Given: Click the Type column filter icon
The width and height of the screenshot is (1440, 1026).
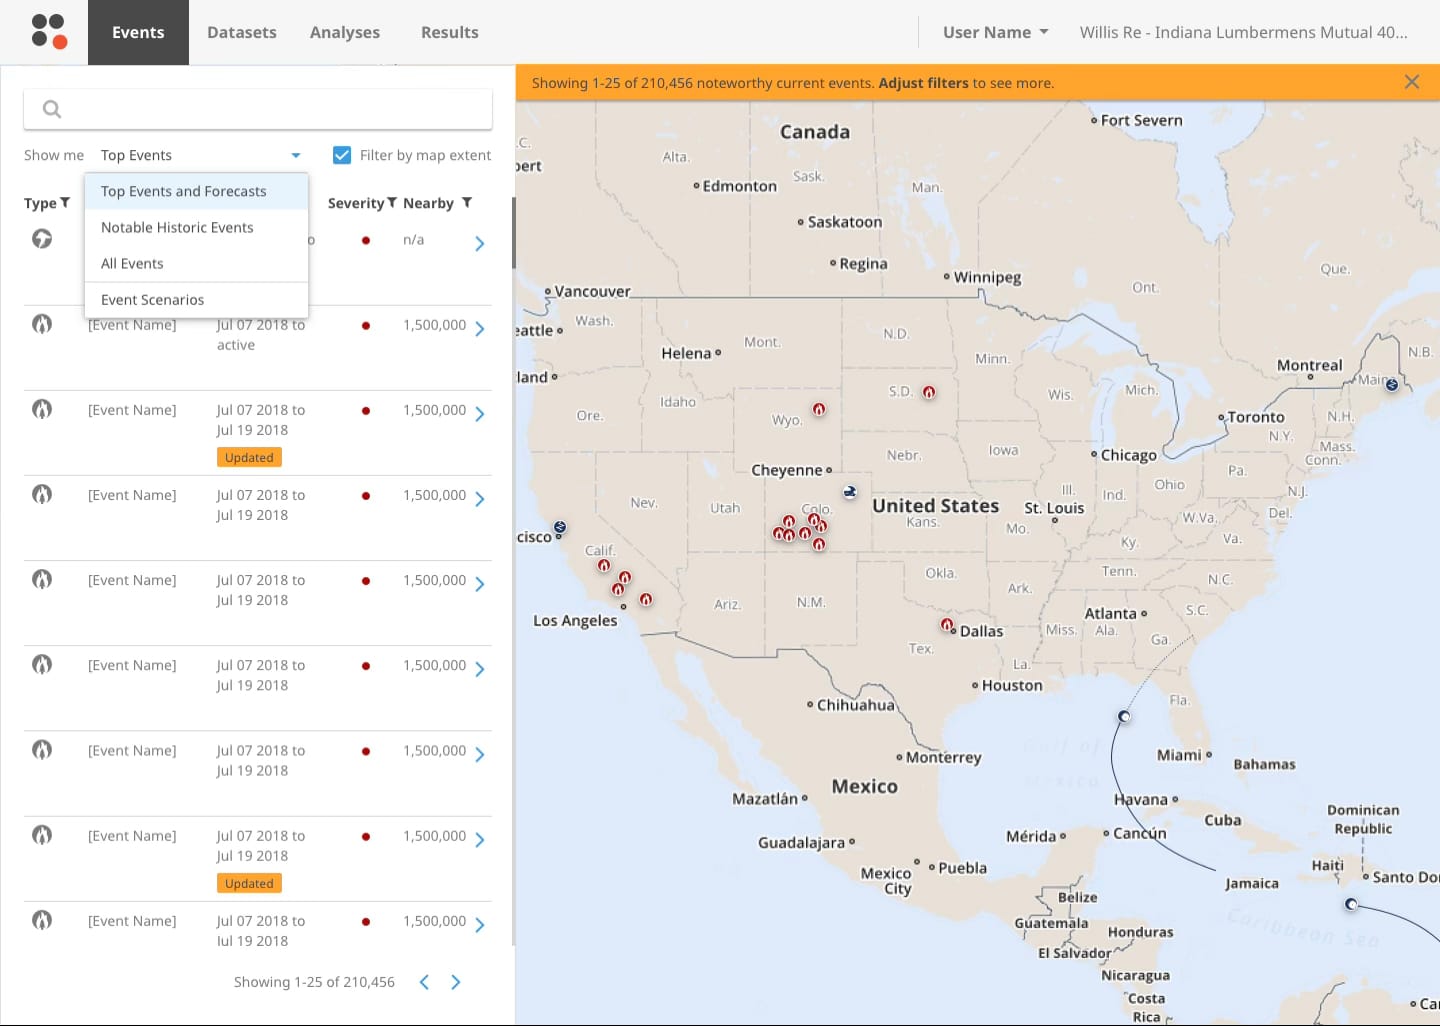Looking at the screenshot, I should click(65, 203).
